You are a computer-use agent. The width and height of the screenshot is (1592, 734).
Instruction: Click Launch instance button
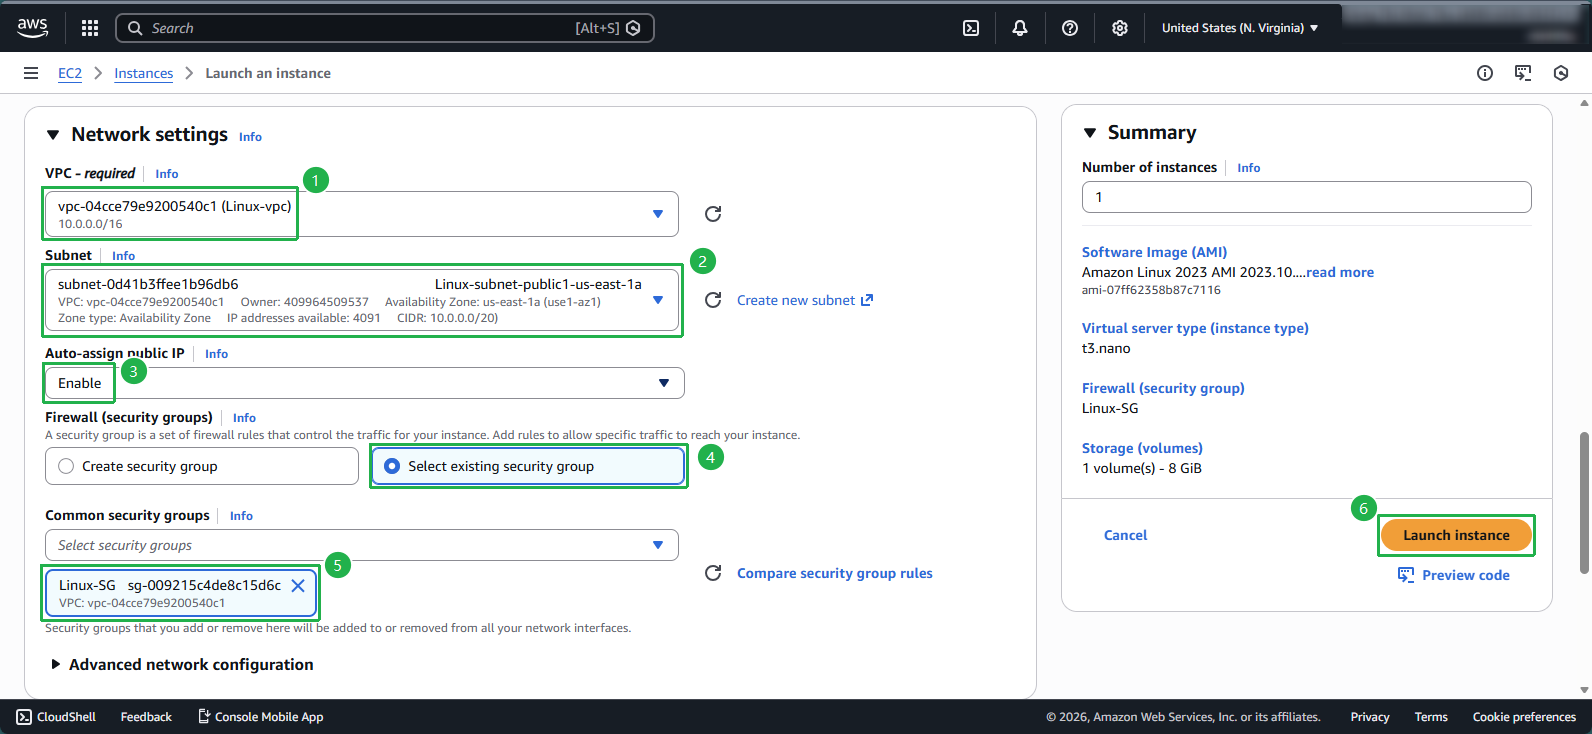click(x=1456, y=535)
